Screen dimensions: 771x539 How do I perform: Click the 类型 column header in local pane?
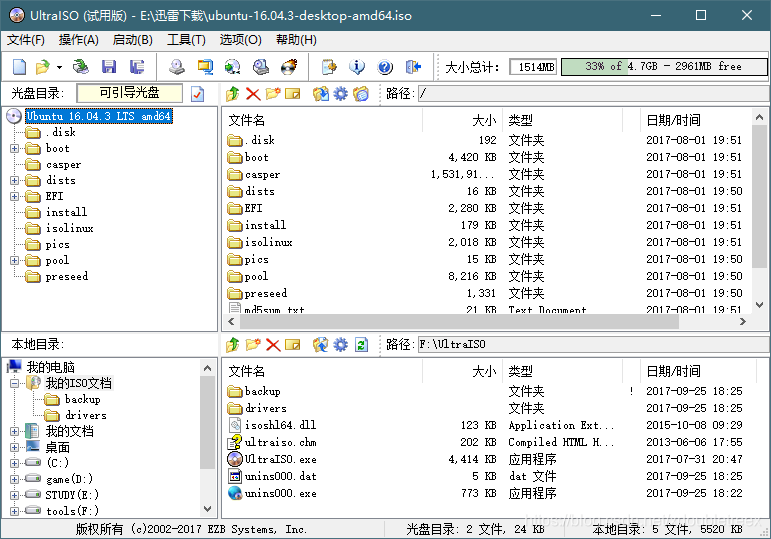click(x=563, y=371)
